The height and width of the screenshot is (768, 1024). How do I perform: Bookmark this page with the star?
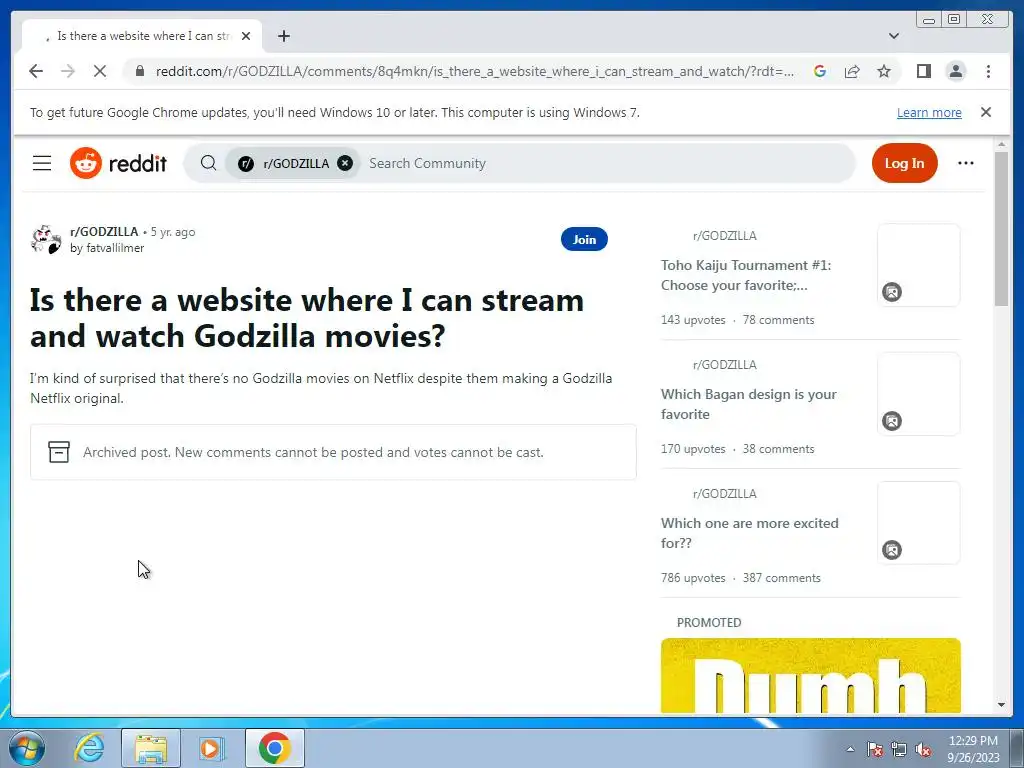point(884,71)
